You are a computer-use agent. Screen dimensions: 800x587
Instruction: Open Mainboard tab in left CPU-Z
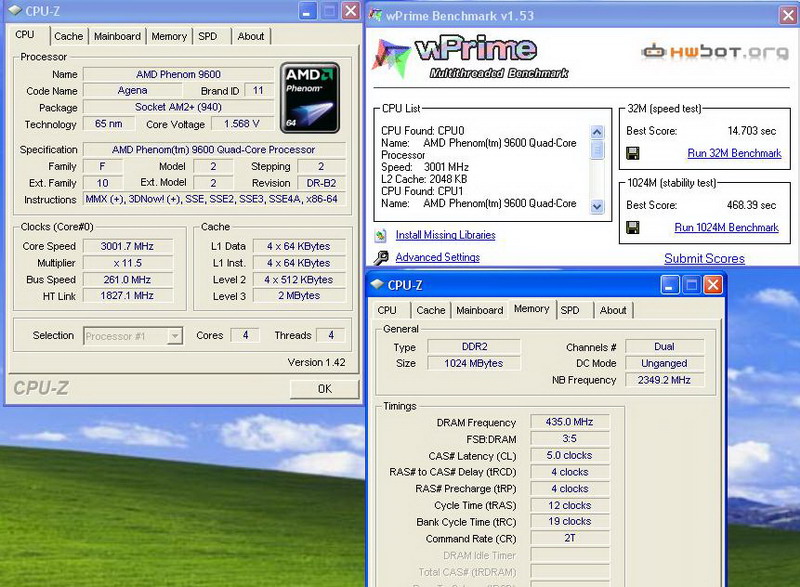point(117,36)
